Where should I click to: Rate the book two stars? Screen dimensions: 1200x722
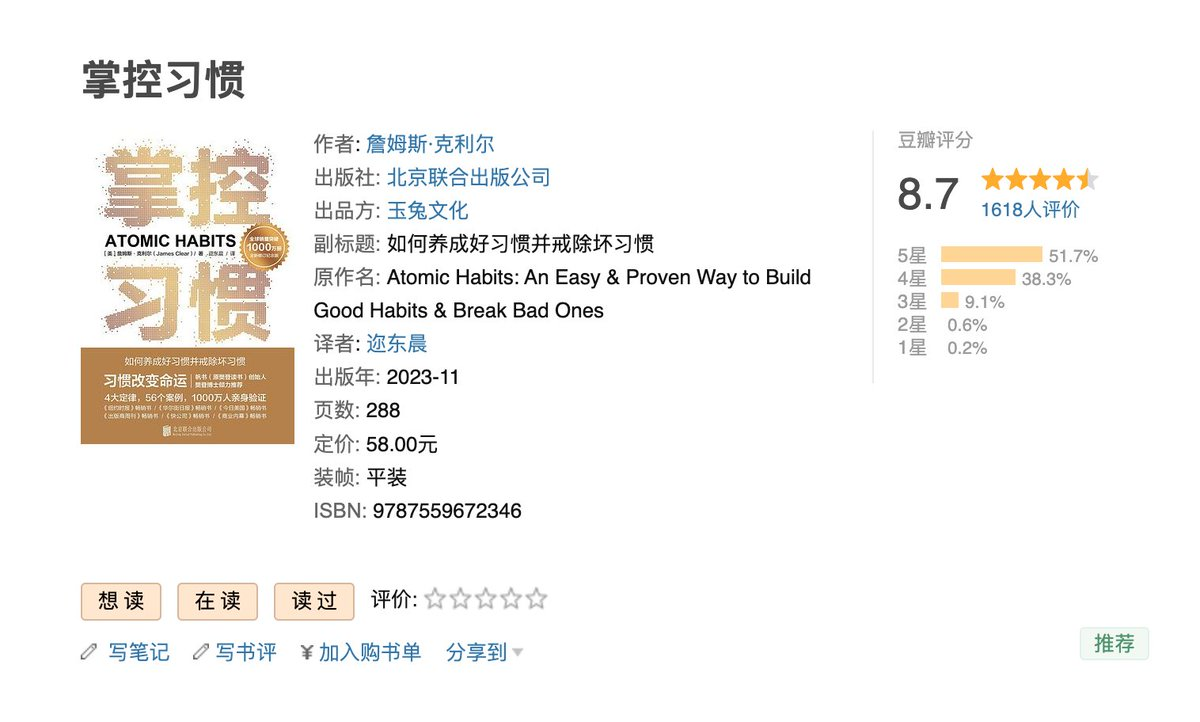(x=460, y=600)
